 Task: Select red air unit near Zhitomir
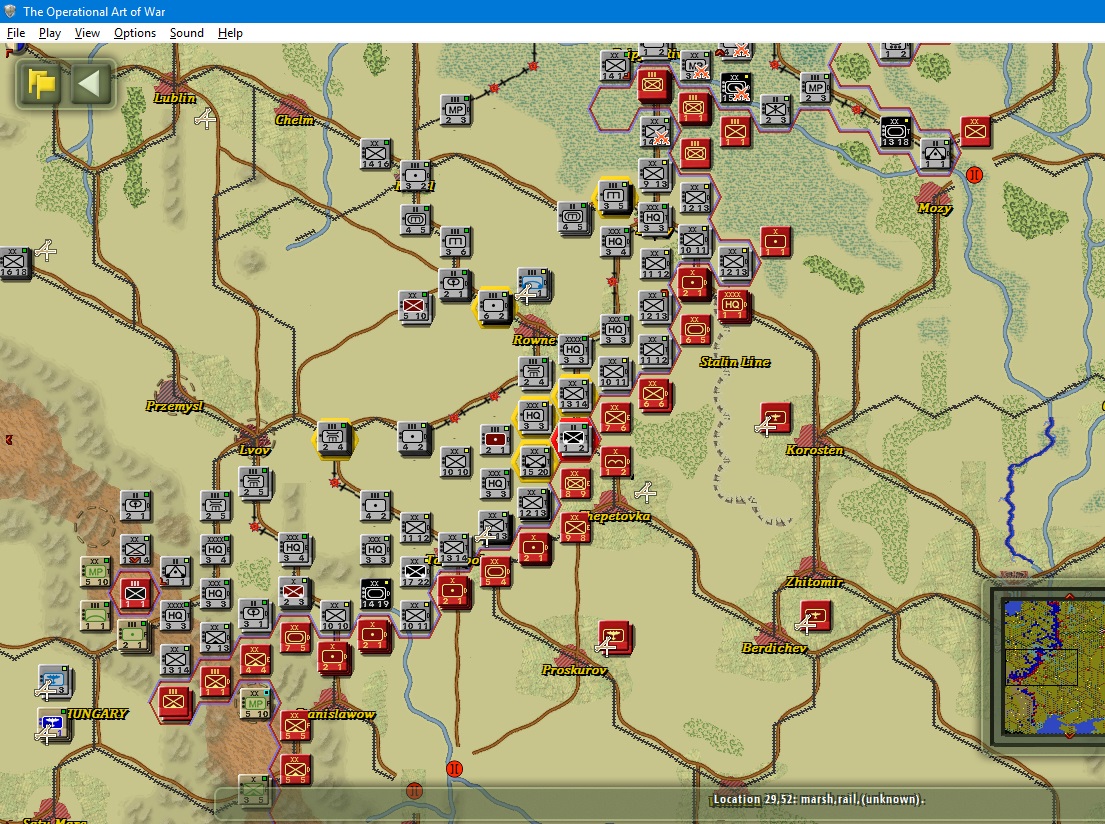click(815, 617)
